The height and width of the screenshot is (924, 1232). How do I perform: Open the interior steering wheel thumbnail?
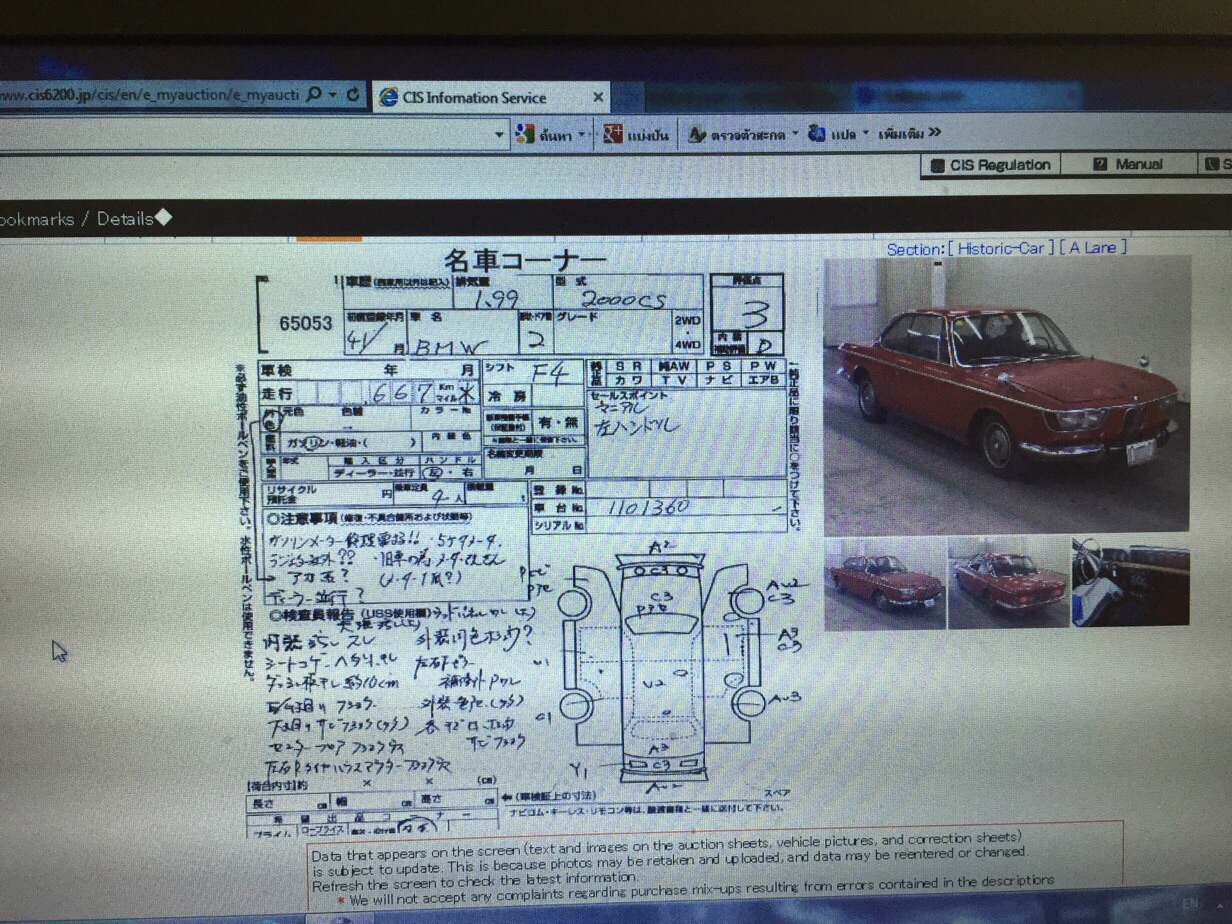1130,583
